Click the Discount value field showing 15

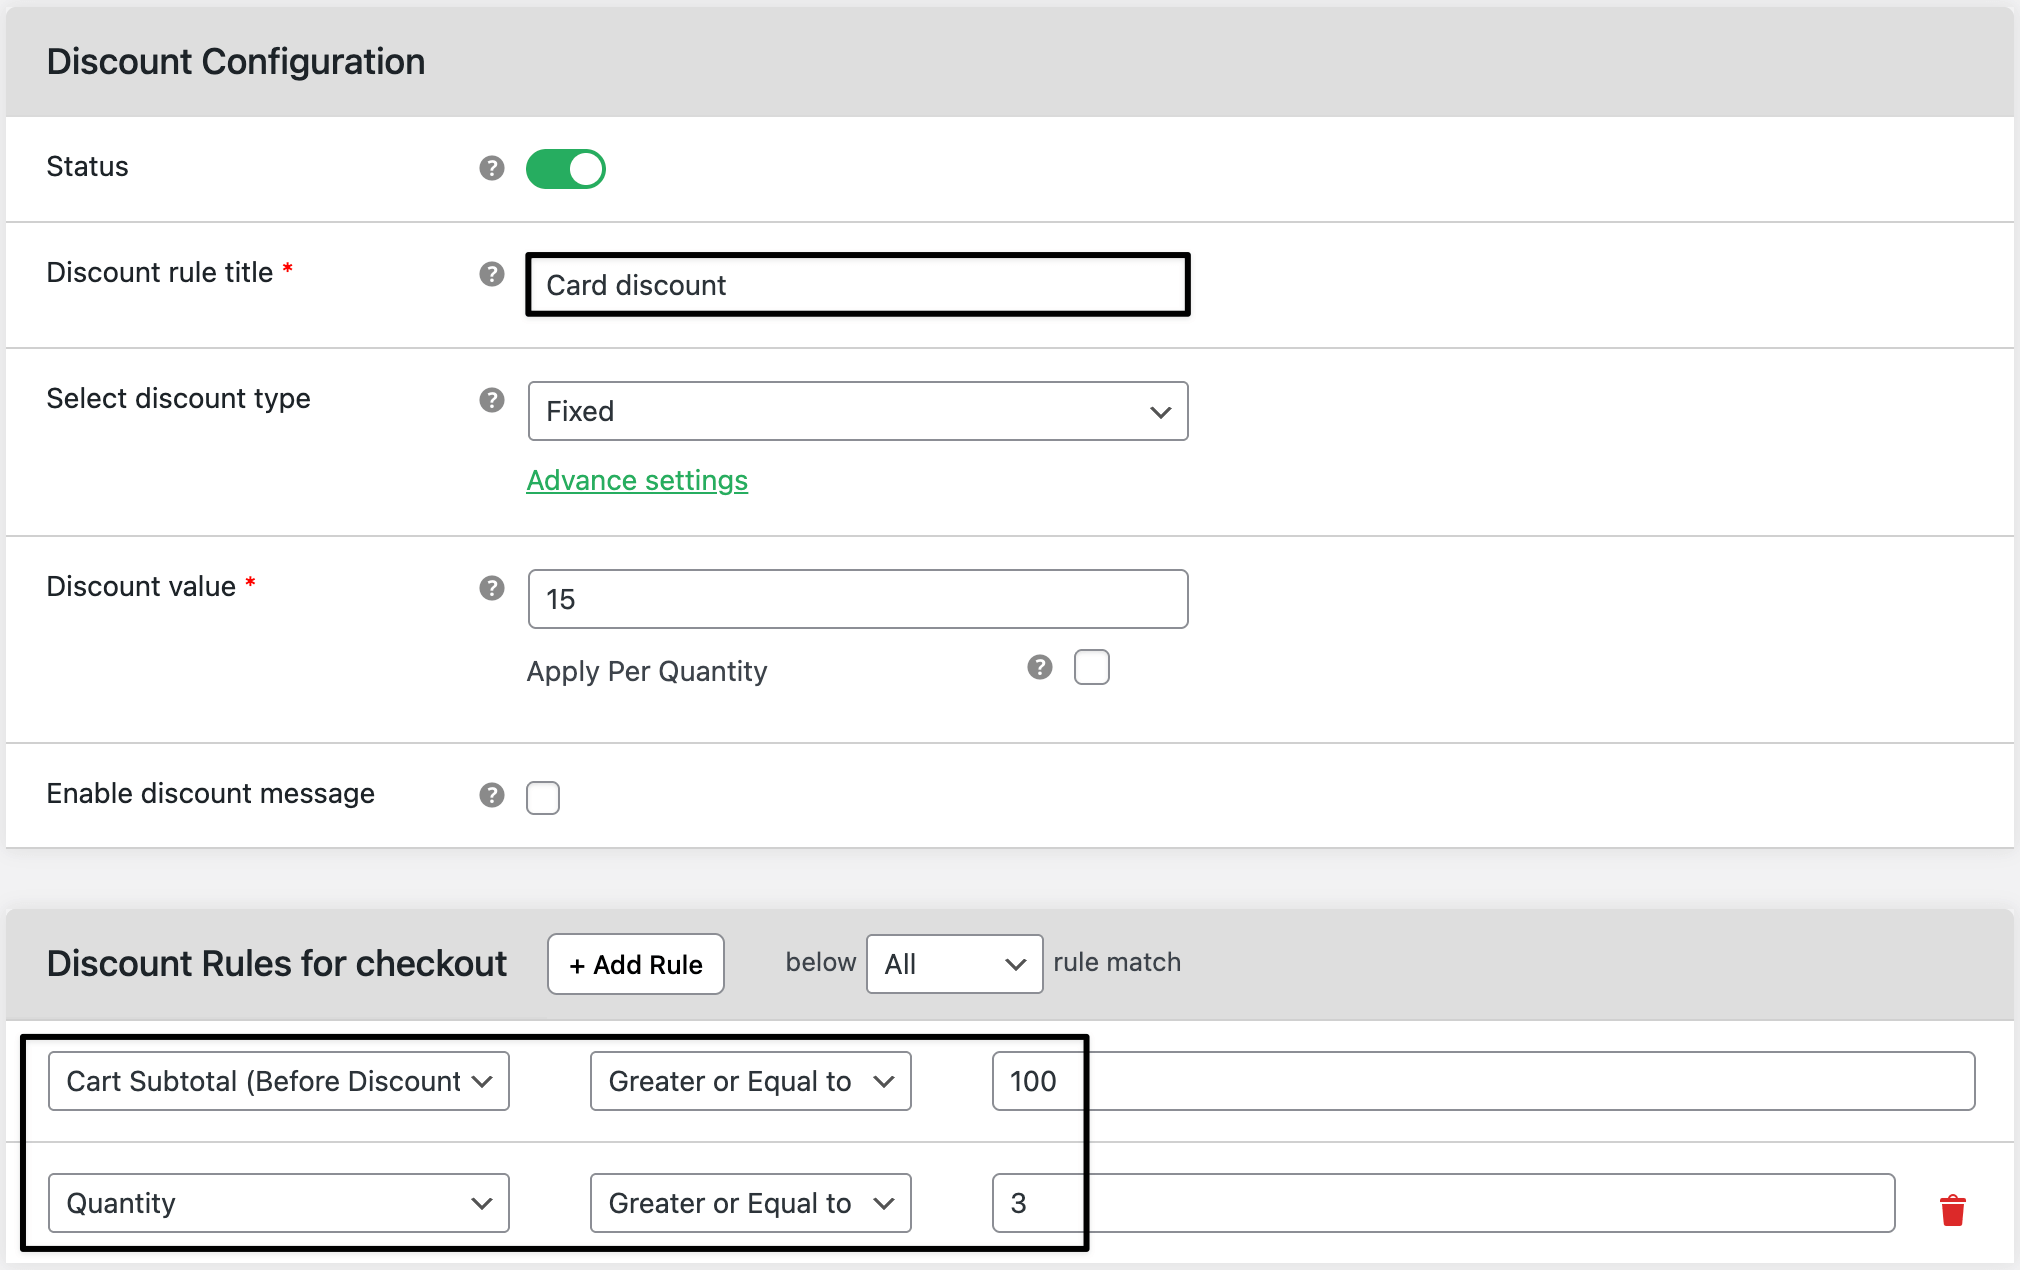[x=857, y=599]
